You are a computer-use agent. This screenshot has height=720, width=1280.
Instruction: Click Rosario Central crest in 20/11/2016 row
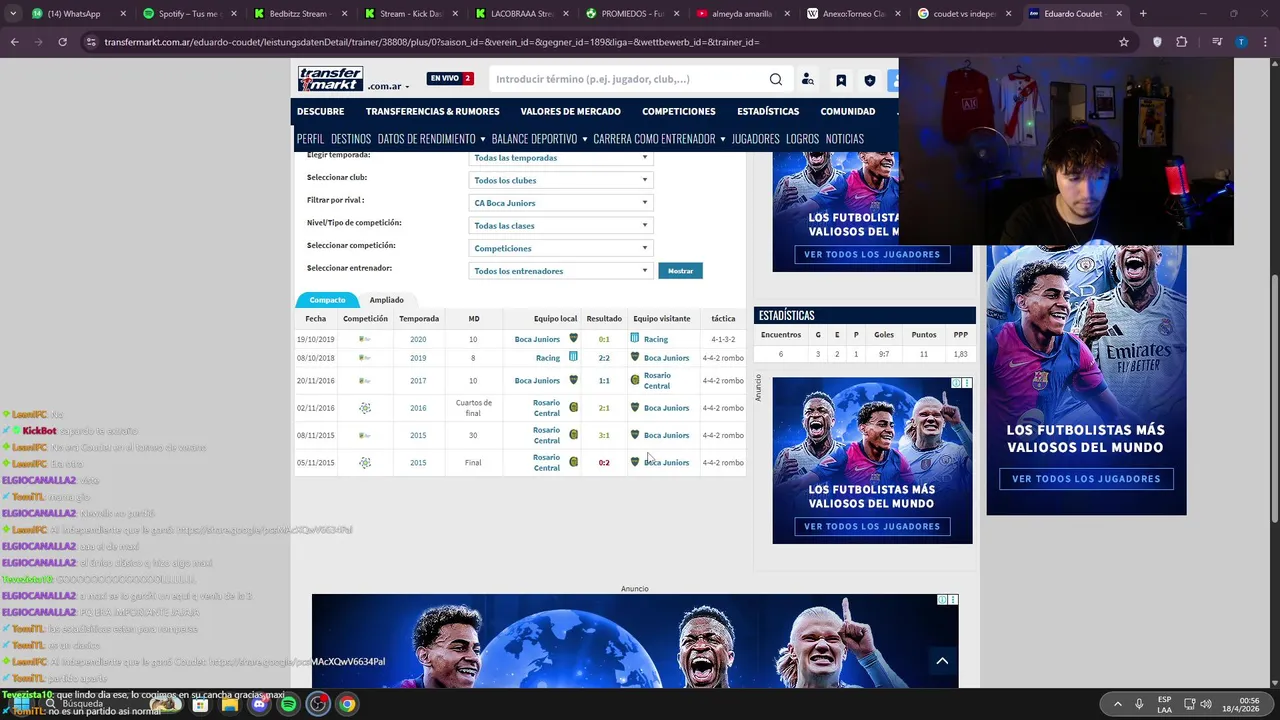(x=635, y=381)
